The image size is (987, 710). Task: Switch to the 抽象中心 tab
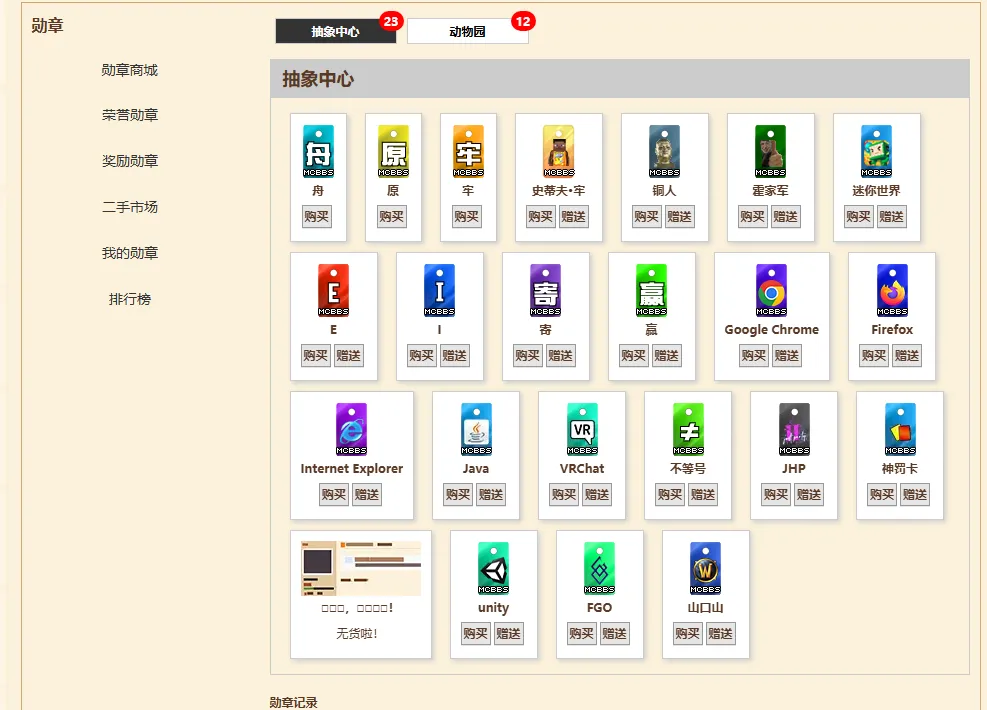click(x=336, y=31)
